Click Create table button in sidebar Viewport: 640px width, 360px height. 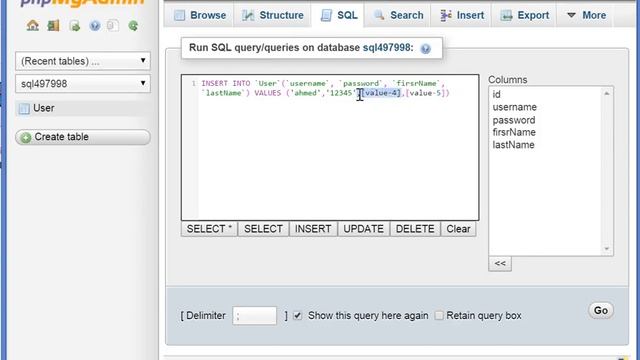point(83,137)
